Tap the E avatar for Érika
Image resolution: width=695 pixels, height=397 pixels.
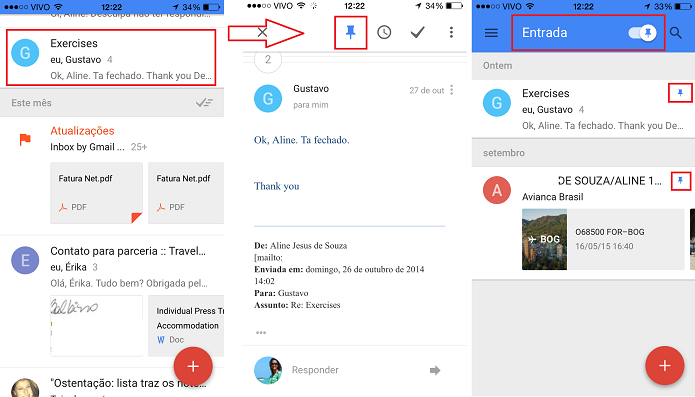(x=25, y=260)
